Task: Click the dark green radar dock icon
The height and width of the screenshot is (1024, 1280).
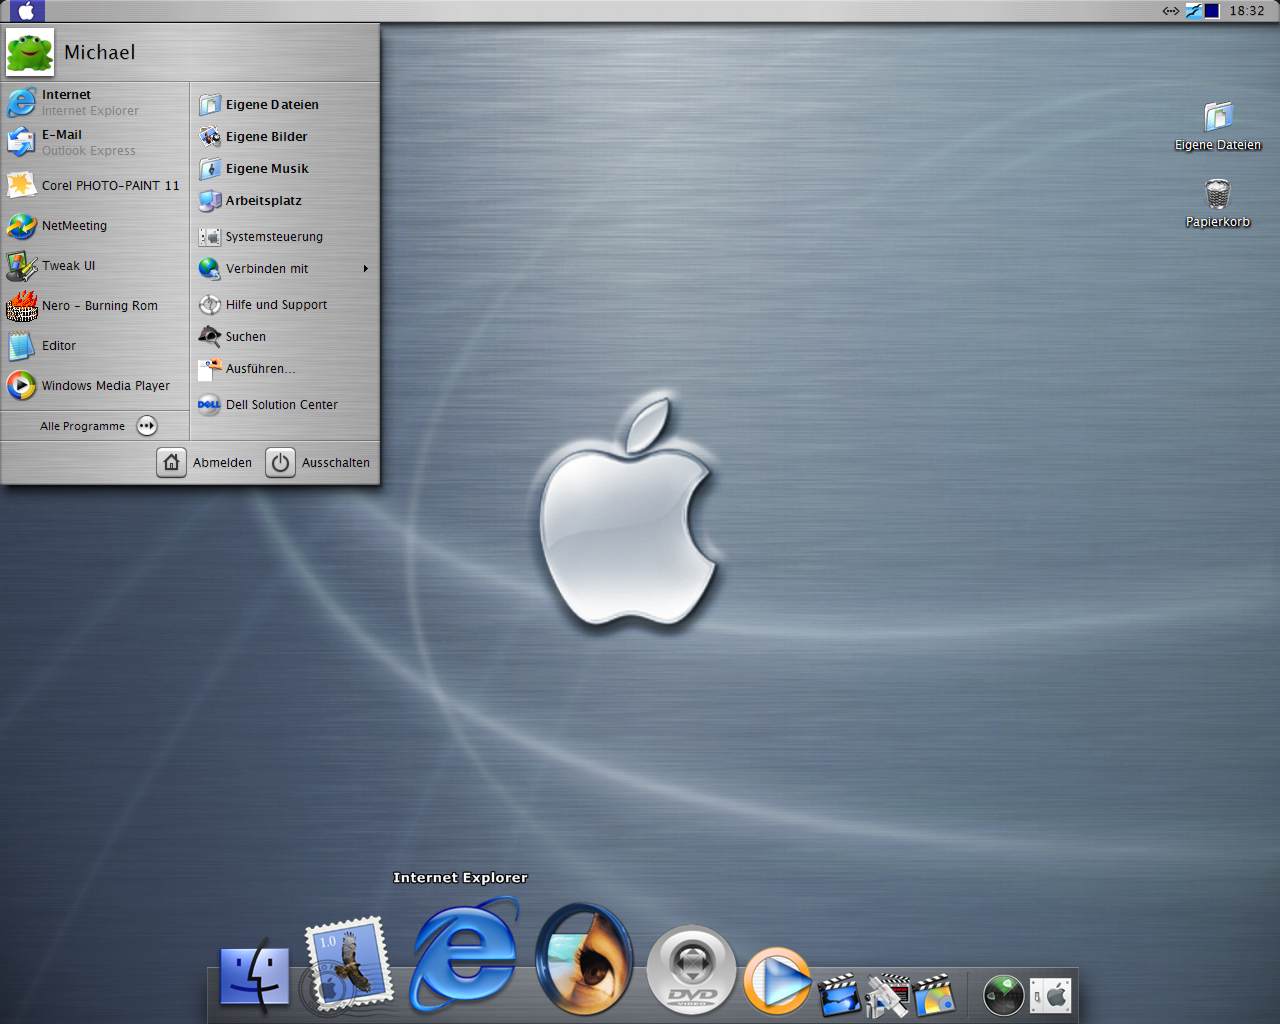Action: tap(1003, 995)
